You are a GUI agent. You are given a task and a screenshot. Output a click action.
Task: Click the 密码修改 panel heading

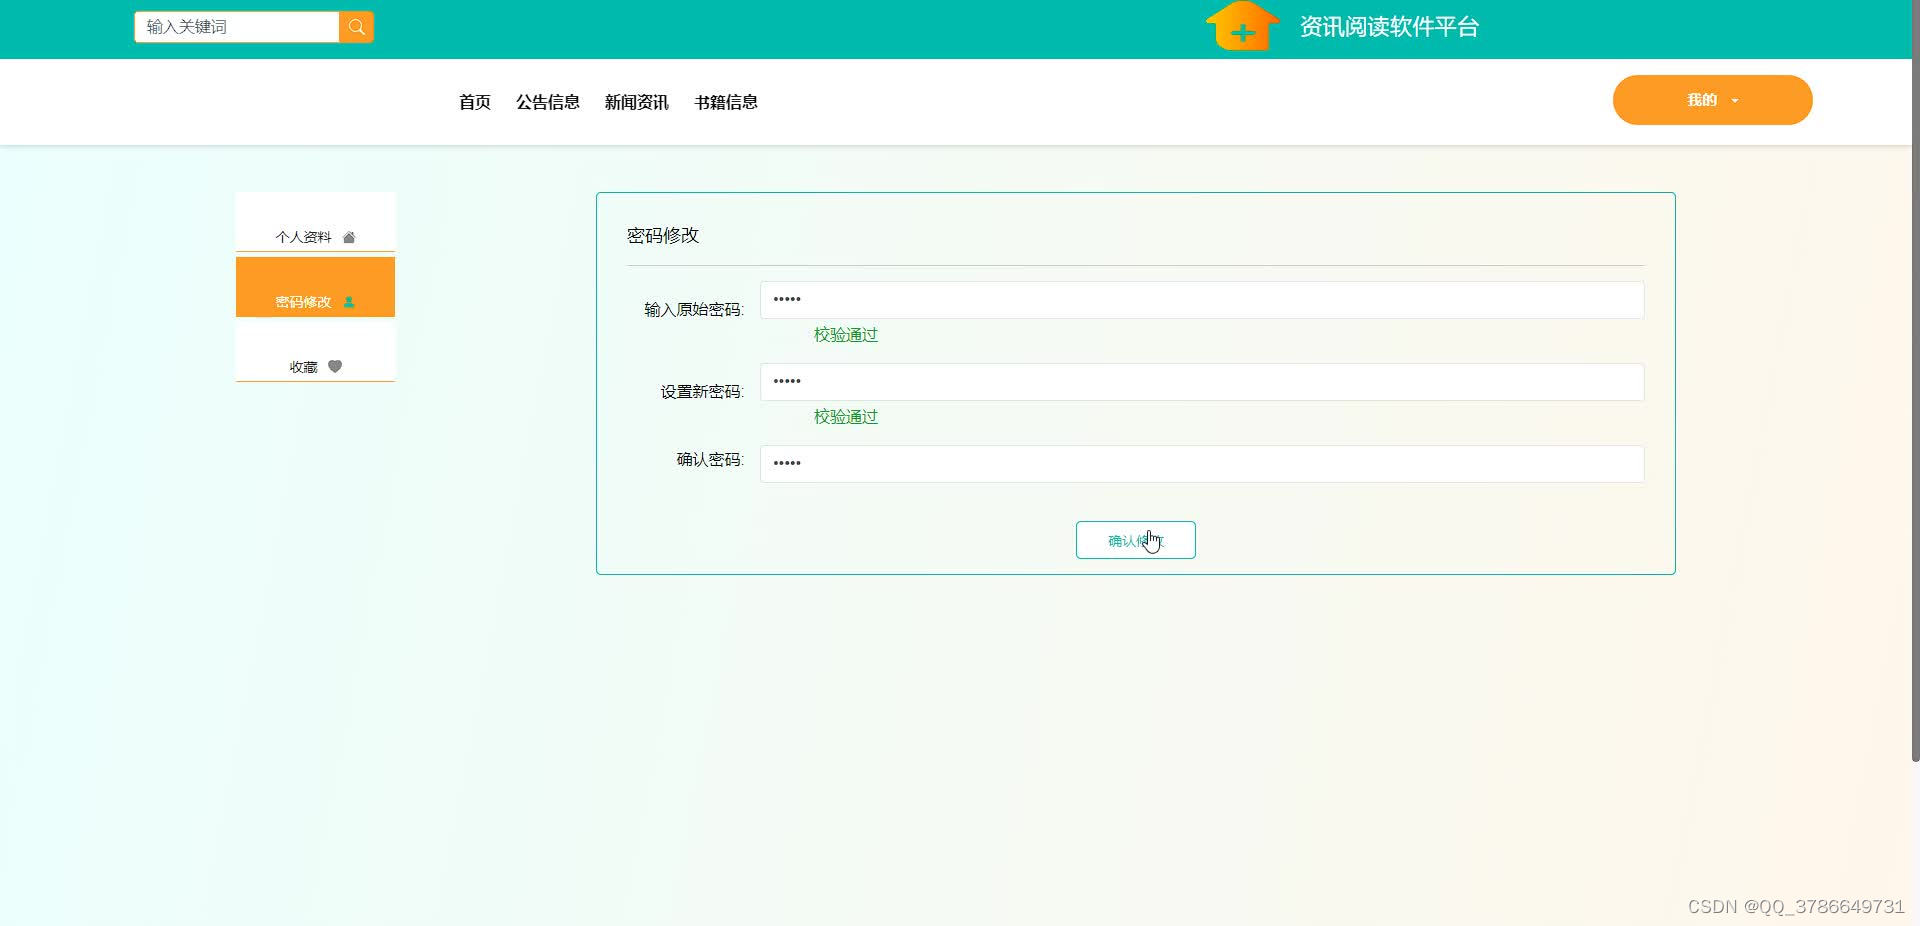click(x=663, y=236)
